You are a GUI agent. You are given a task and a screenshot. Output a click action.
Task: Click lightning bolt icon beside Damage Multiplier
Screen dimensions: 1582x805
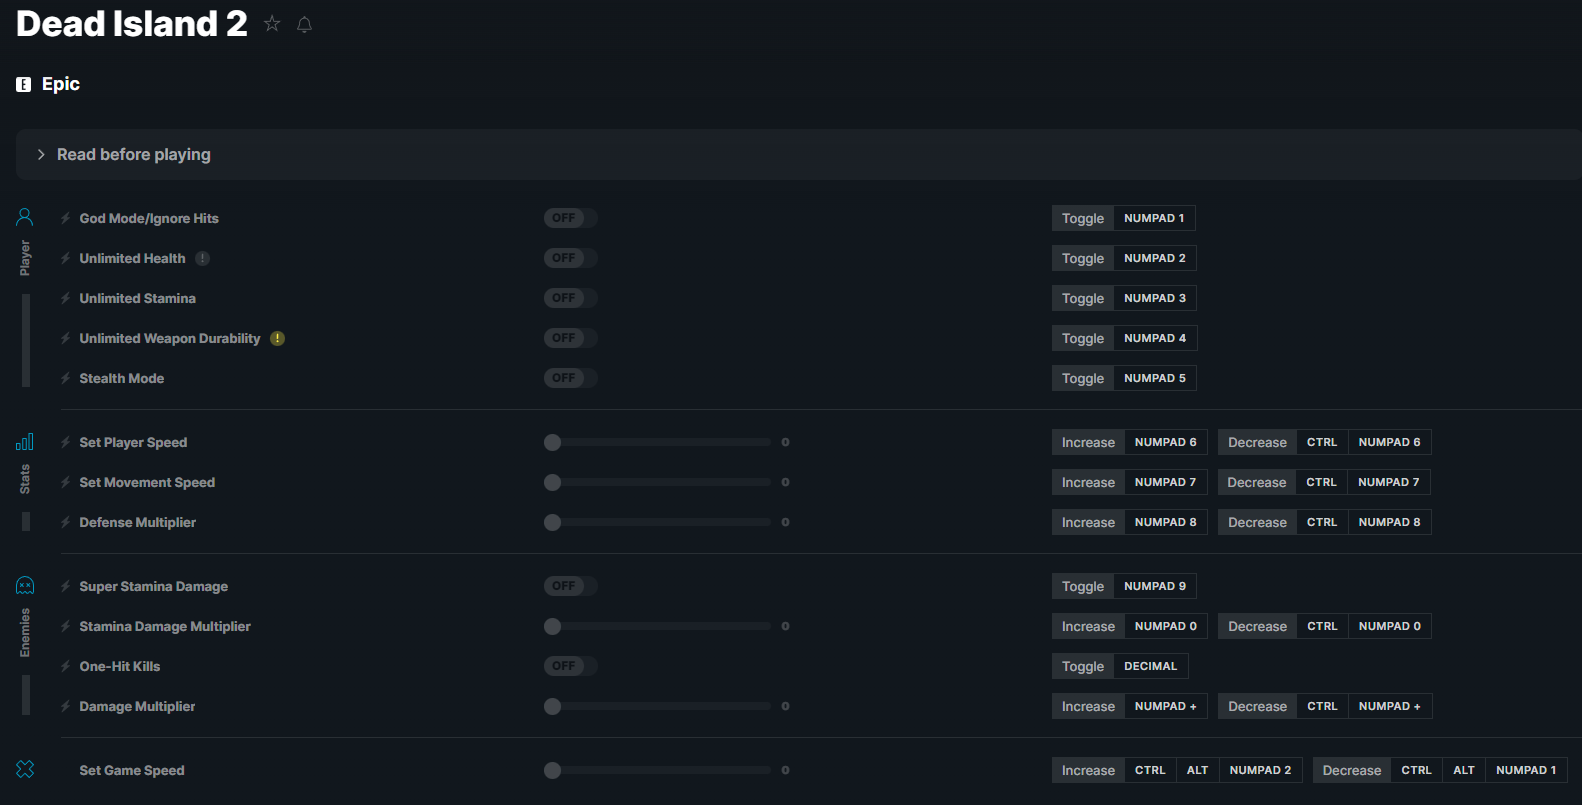click(x=65, y=706)
